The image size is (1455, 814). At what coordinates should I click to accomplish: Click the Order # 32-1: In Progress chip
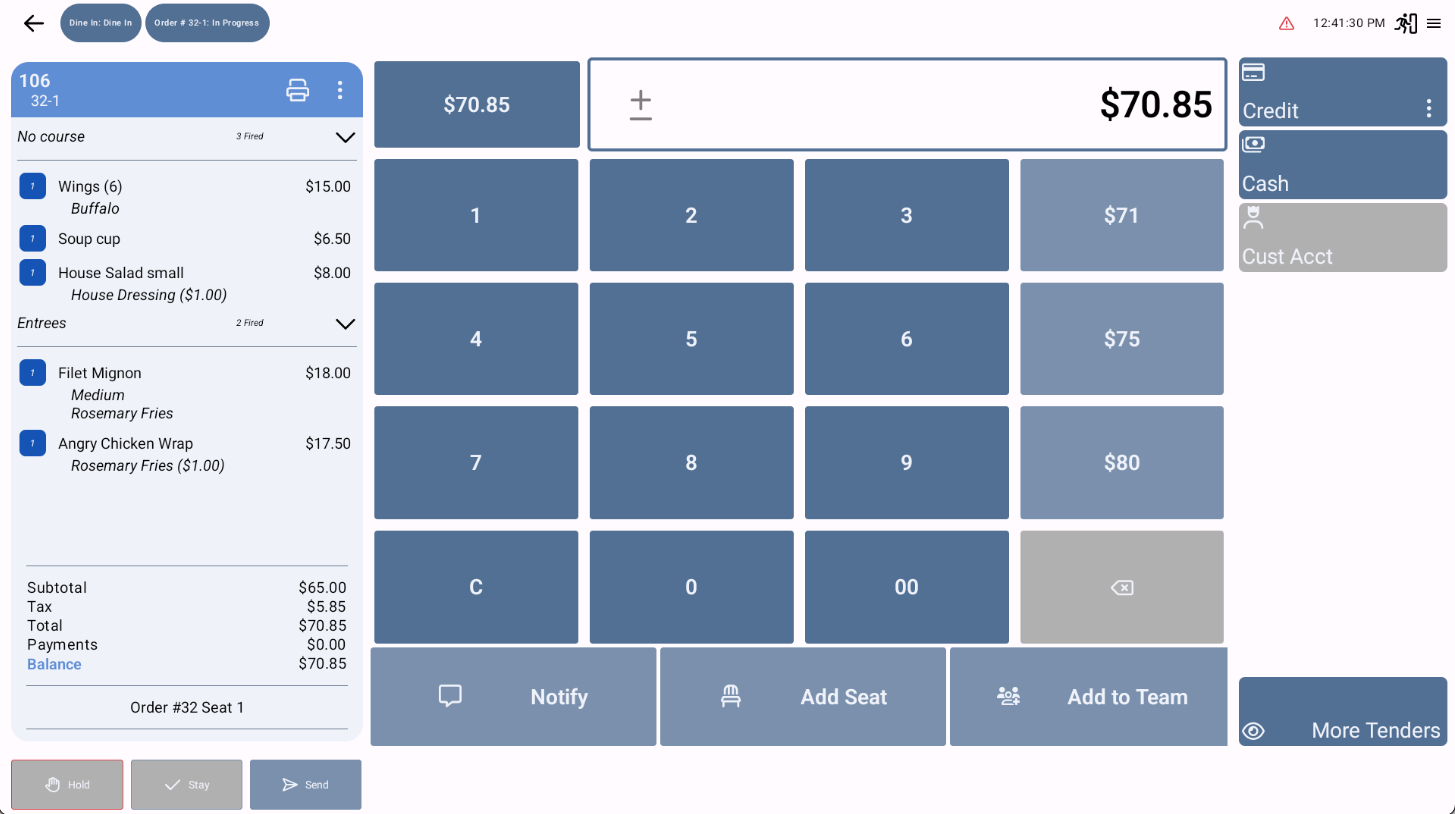207,22
